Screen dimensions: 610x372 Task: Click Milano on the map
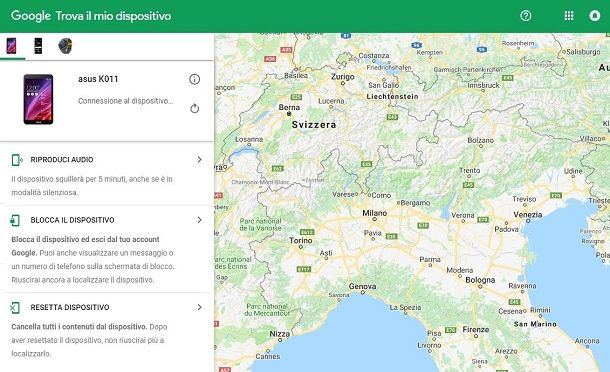tap(374, 213)
